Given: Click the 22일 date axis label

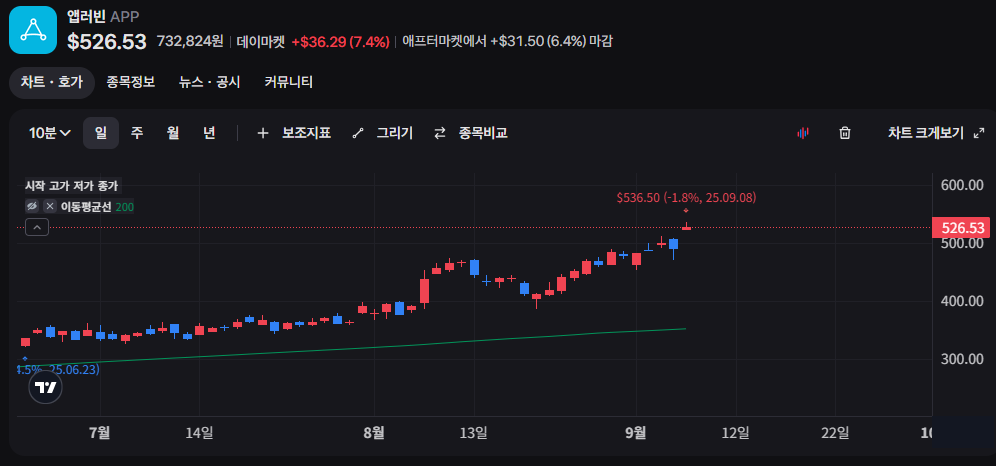Looking at the screenshot, I should (x=835, y=433).
